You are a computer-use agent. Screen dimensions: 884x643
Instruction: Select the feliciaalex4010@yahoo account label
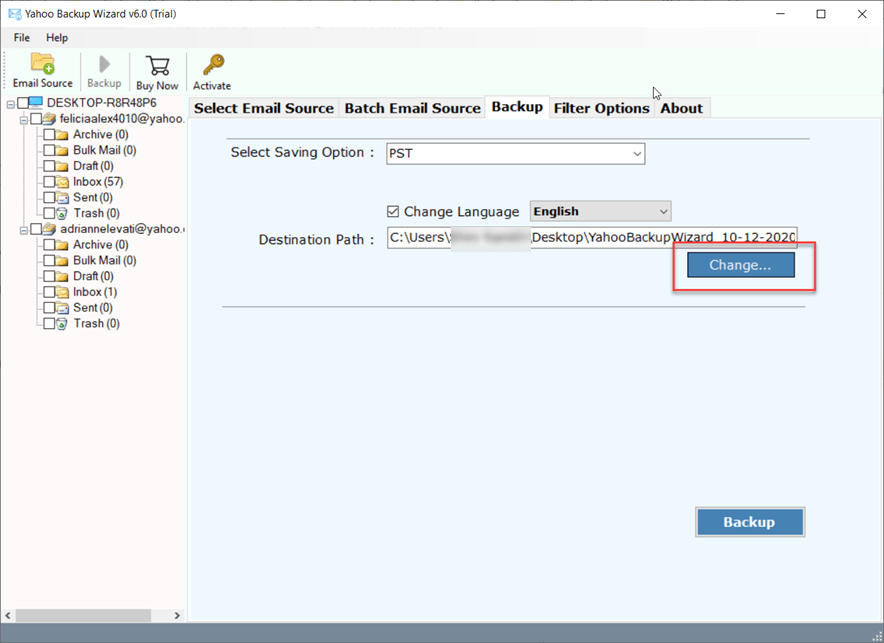click(122, 118)
